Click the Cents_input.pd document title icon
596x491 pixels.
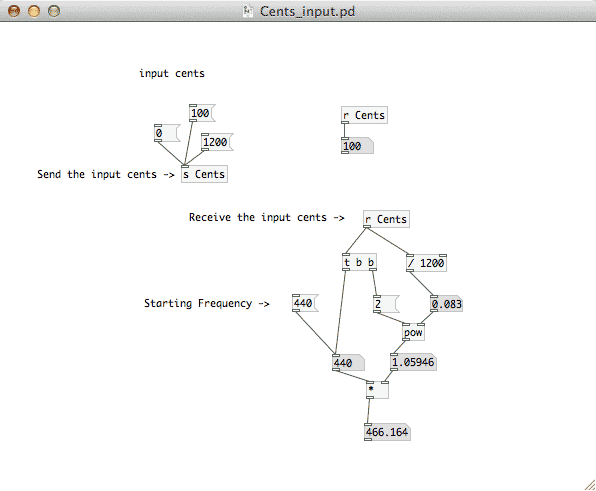pos(248,11)
